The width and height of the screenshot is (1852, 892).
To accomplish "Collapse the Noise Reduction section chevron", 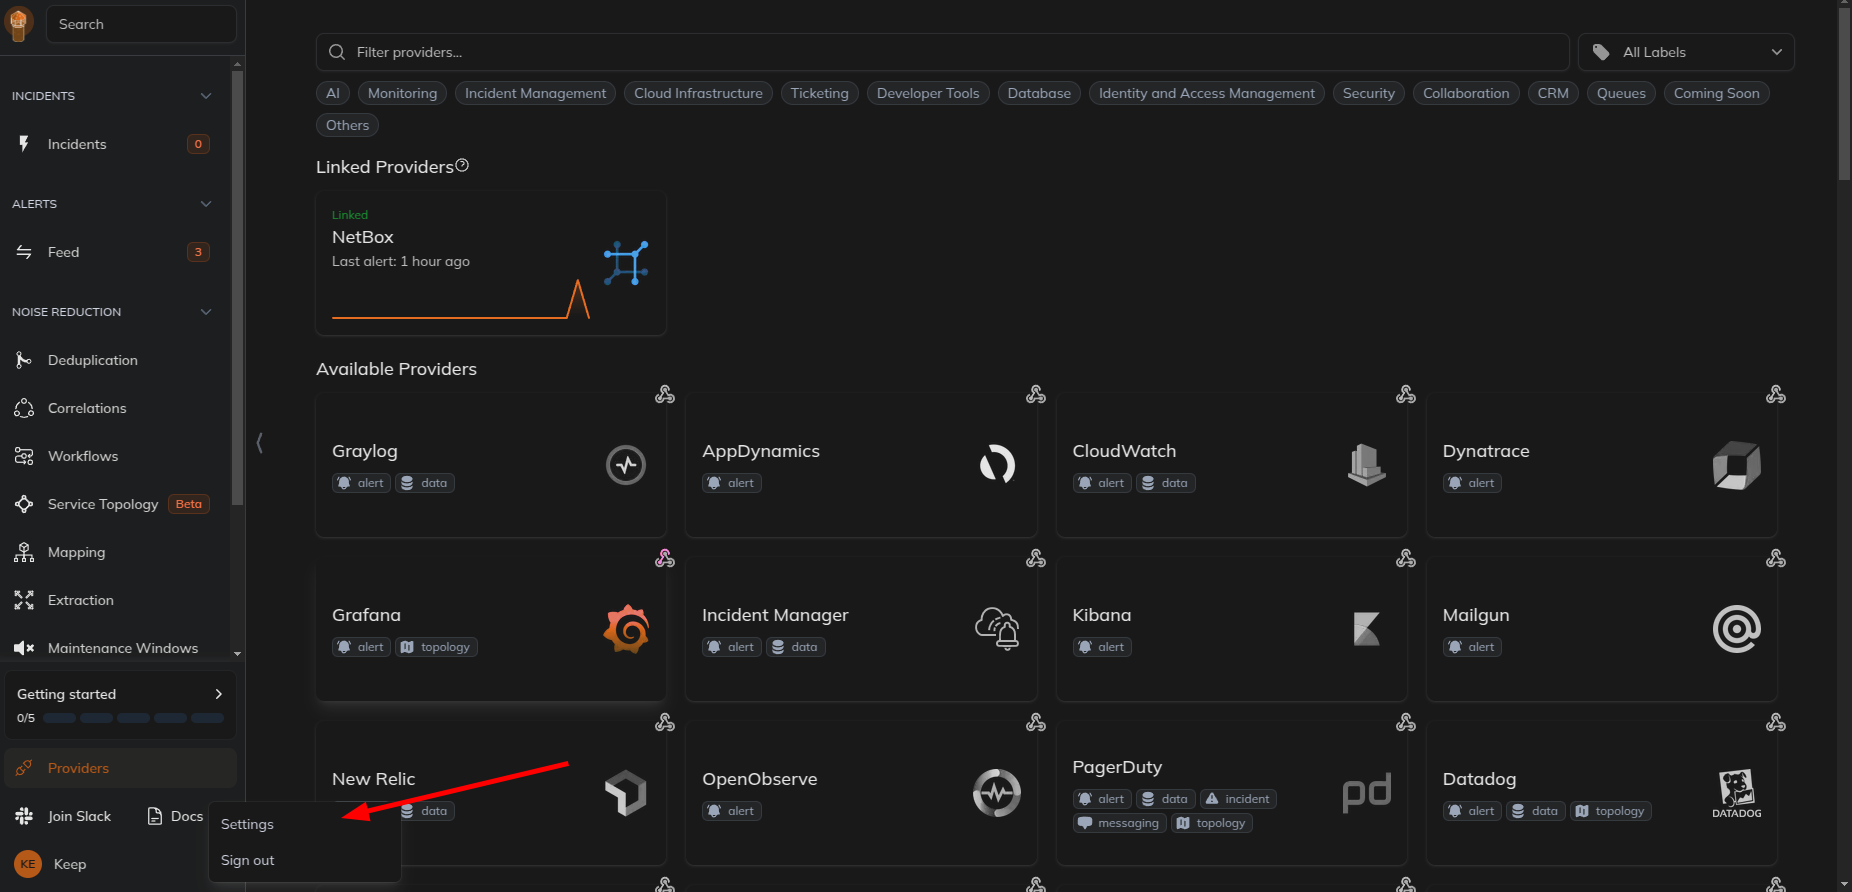I will pos(206,312).
